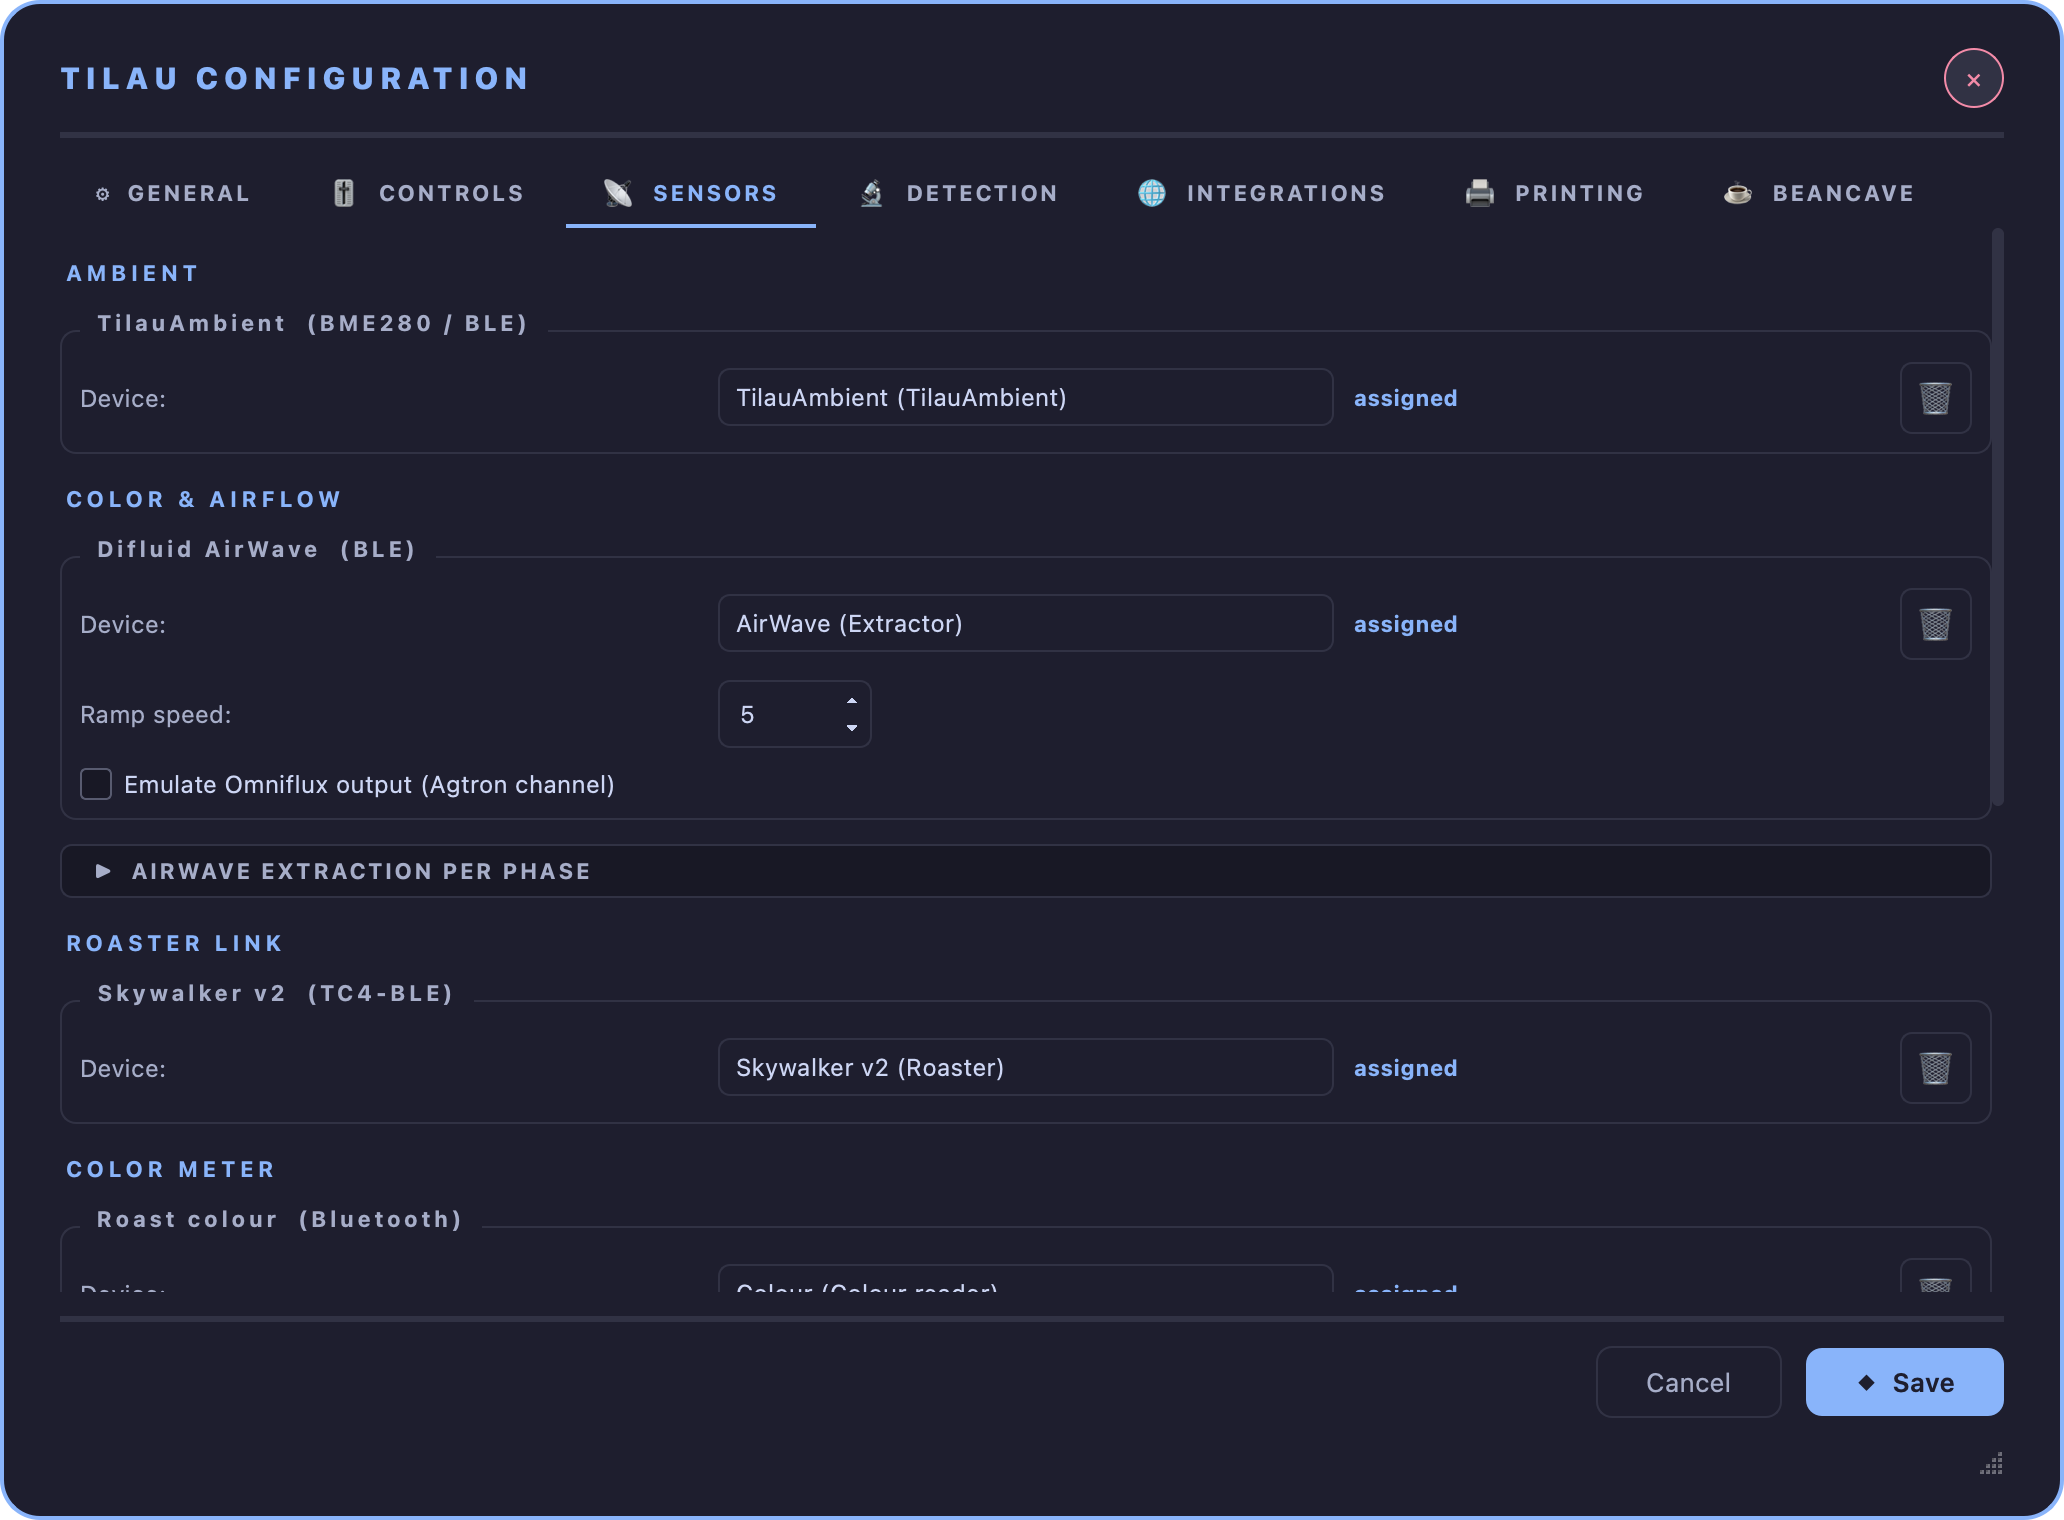Trash the Skywalker v2 Roaster device

pyautogui.click(x=1935, y=1068)
